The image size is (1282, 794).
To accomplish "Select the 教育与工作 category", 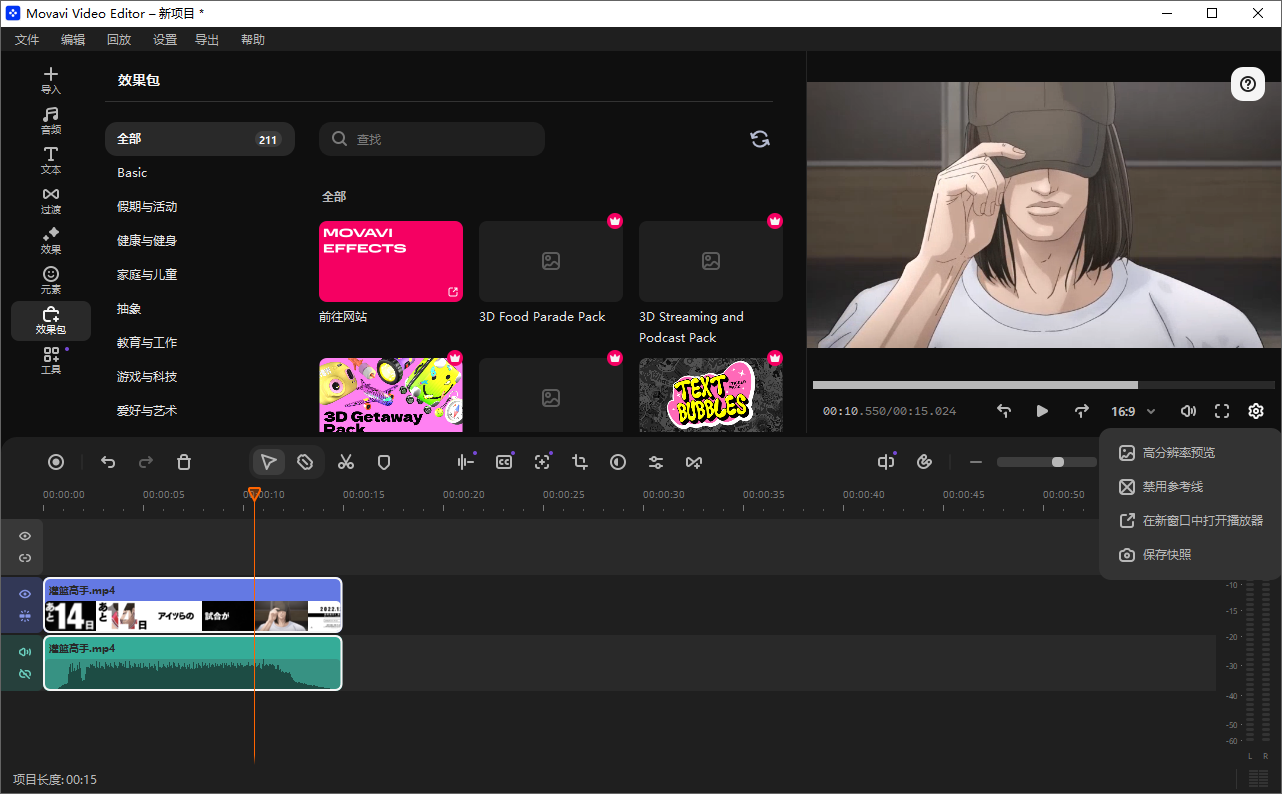I will pos(200,343).
